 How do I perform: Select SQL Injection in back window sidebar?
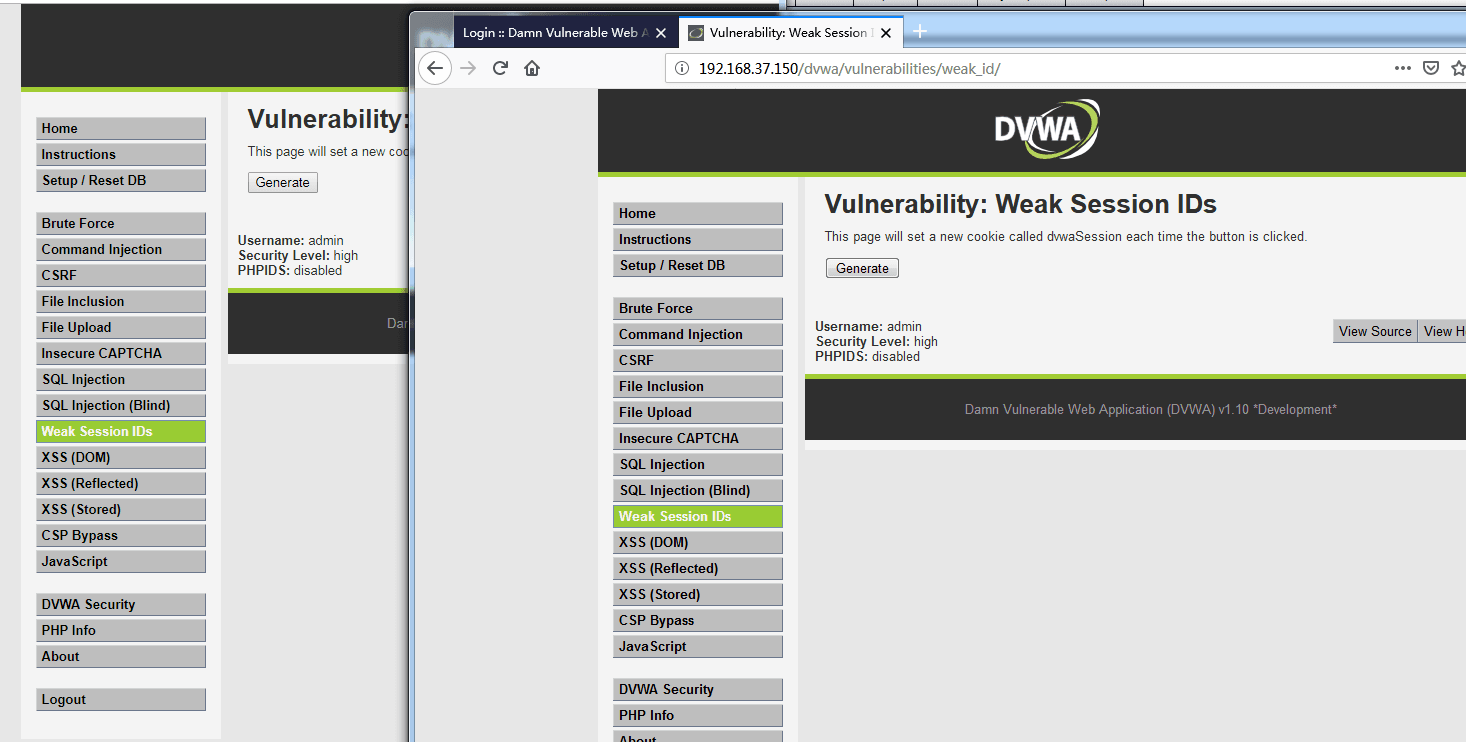121,379
